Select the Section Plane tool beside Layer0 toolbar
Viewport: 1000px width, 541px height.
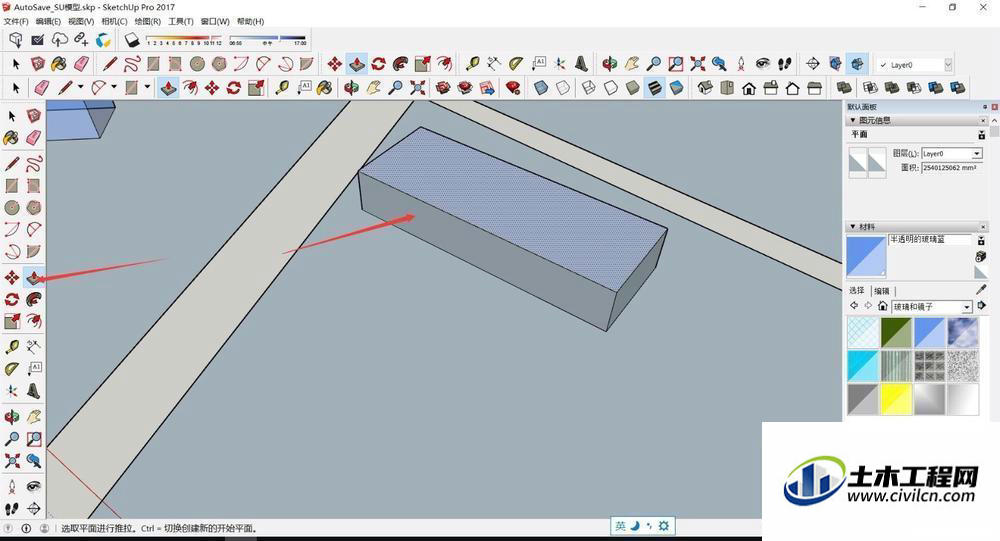(x=812, y=64)
